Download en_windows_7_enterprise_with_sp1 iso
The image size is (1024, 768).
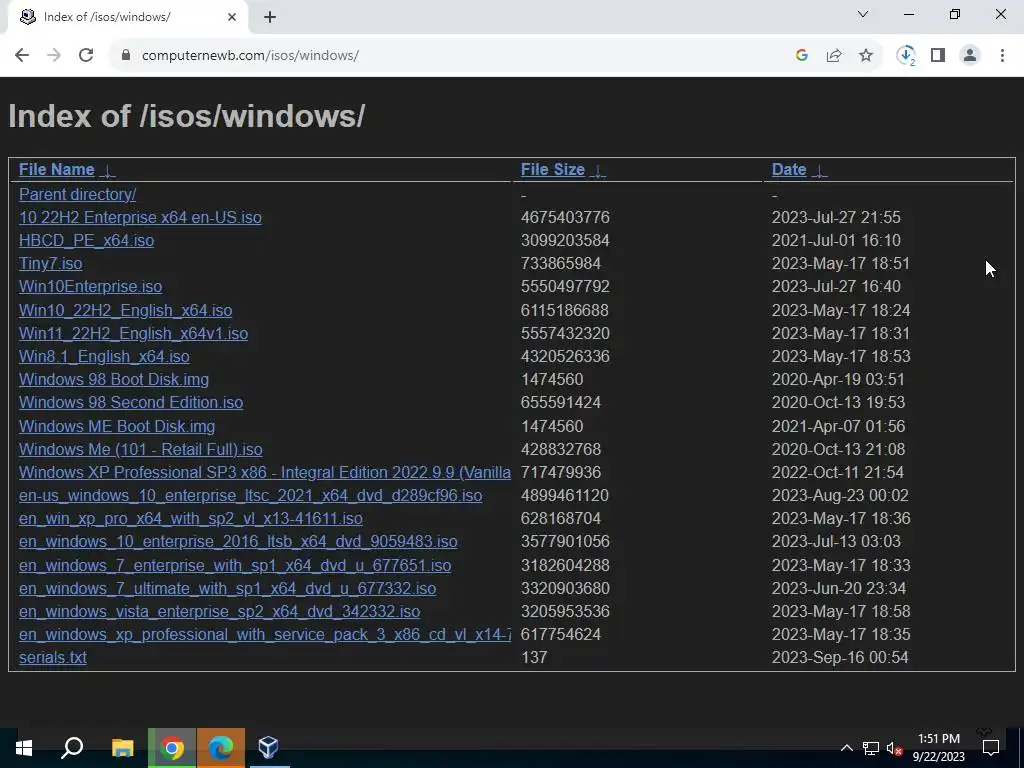point(235,565)
